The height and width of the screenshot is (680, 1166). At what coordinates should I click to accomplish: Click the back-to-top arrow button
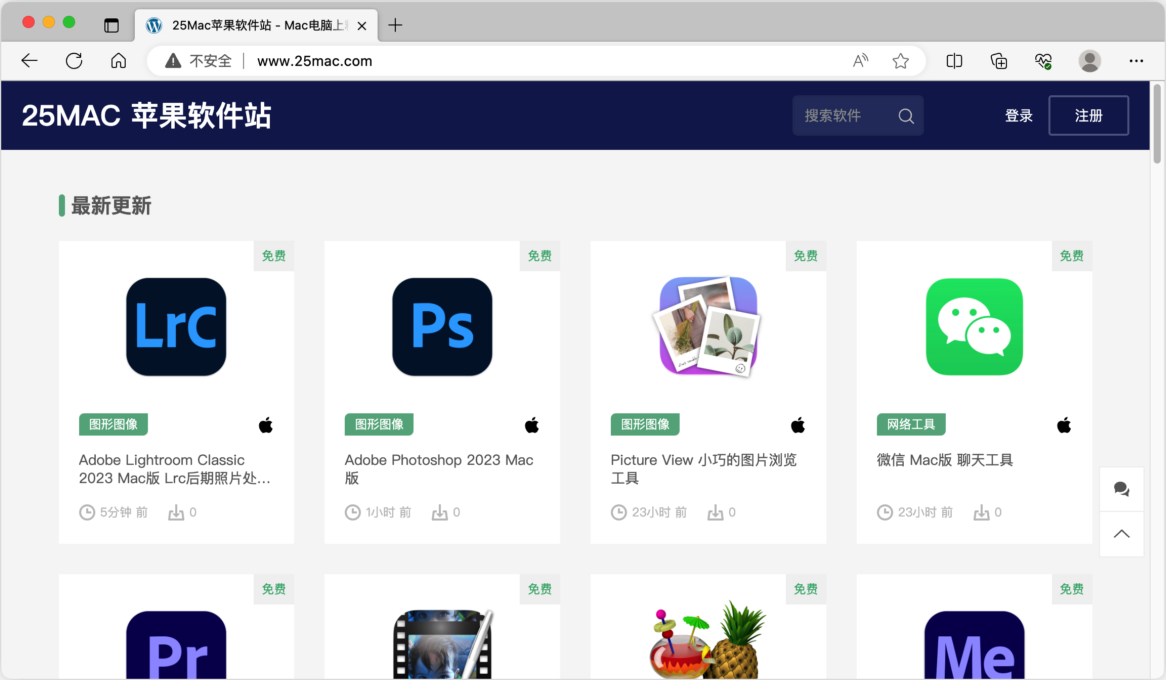coord(1121,533)
